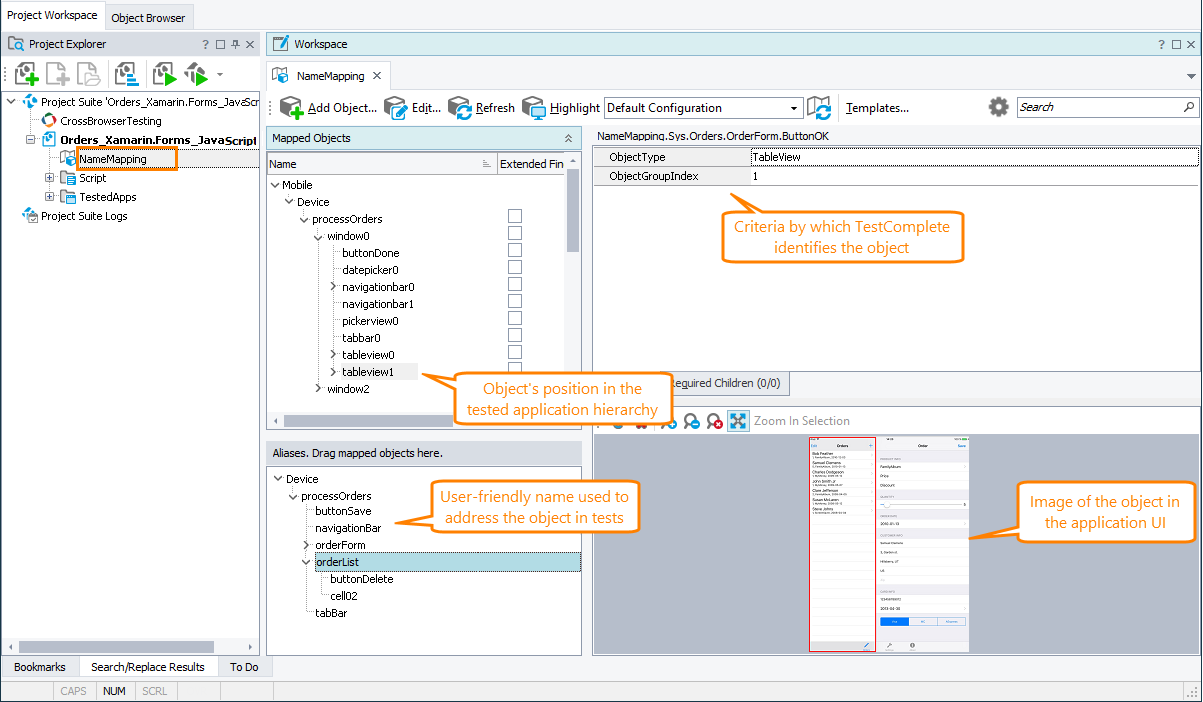Image resolution: width=1203 pixels, height=702 pixels.
Task: Click the Project Suite Logs icon
Action: tap(30, 216)
